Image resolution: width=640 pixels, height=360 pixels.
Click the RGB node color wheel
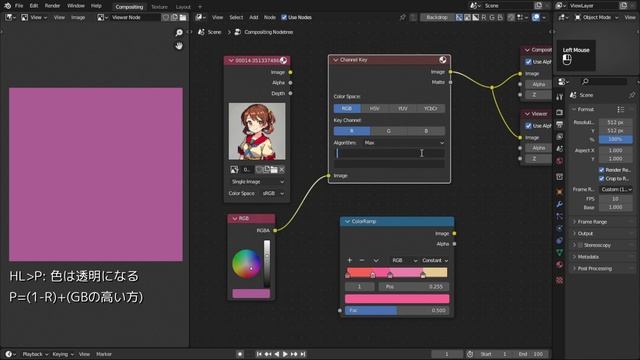click(x=246, y=264)
